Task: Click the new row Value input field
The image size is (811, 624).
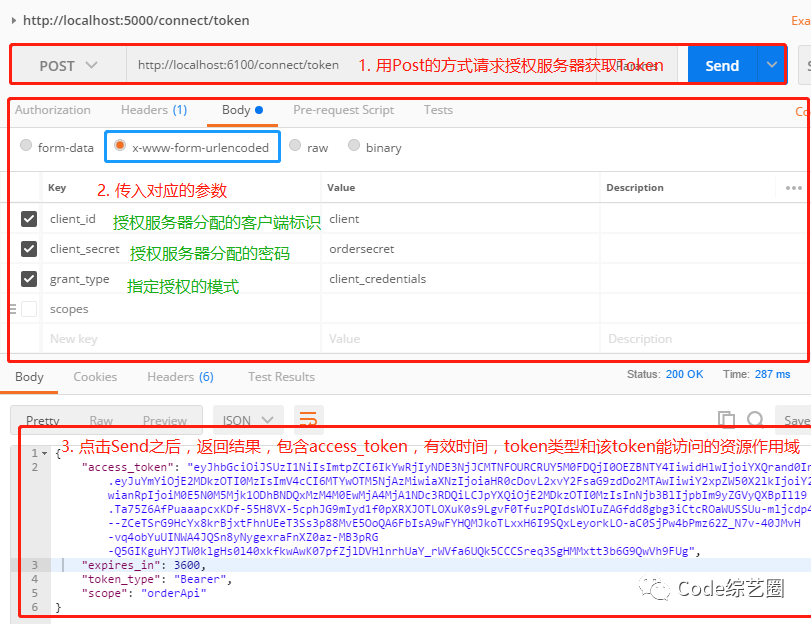Action: 460,339
